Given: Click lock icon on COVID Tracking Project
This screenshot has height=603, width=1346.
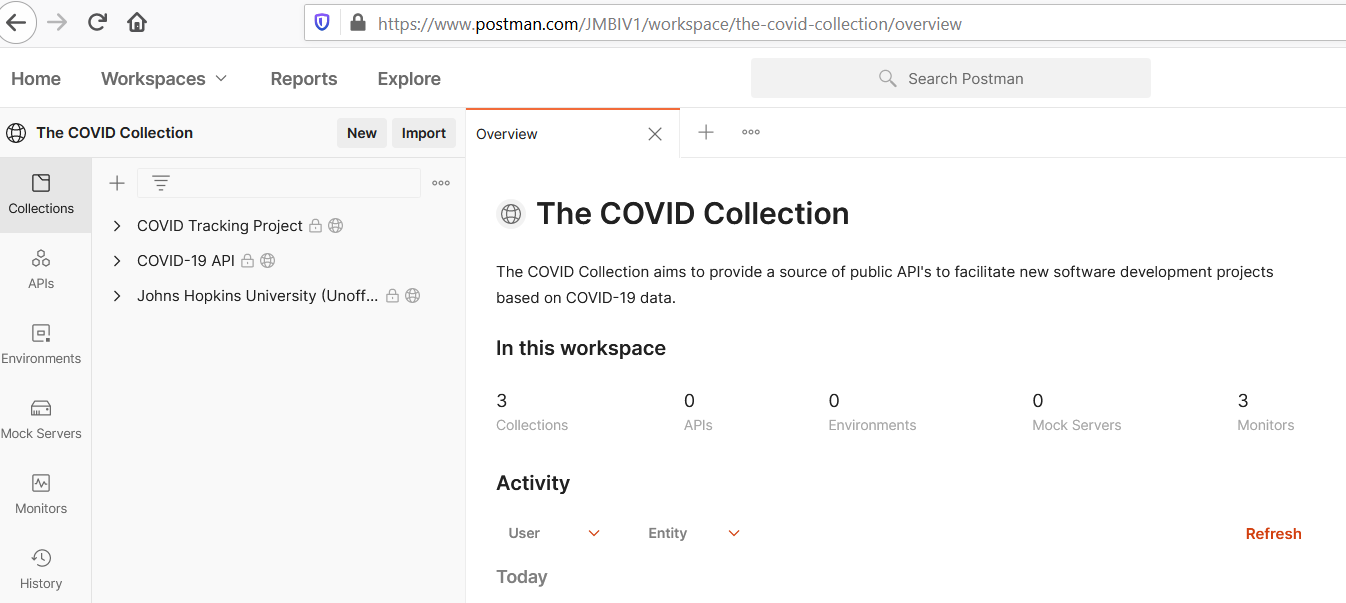Looking at the screenshot, I should coord(315,226).
